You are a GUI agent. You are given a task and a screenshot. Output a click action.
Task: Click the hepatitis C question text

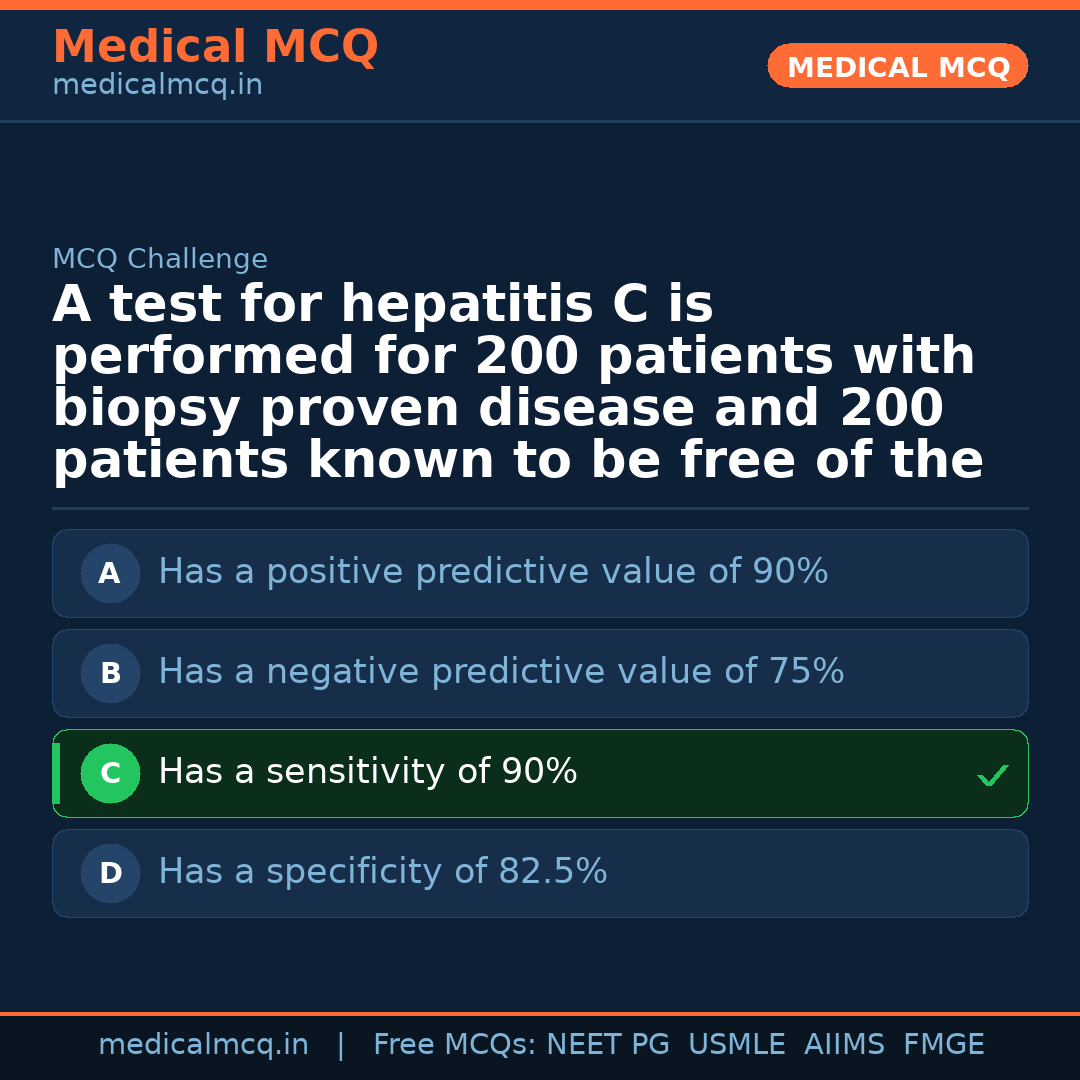point(517,382)
